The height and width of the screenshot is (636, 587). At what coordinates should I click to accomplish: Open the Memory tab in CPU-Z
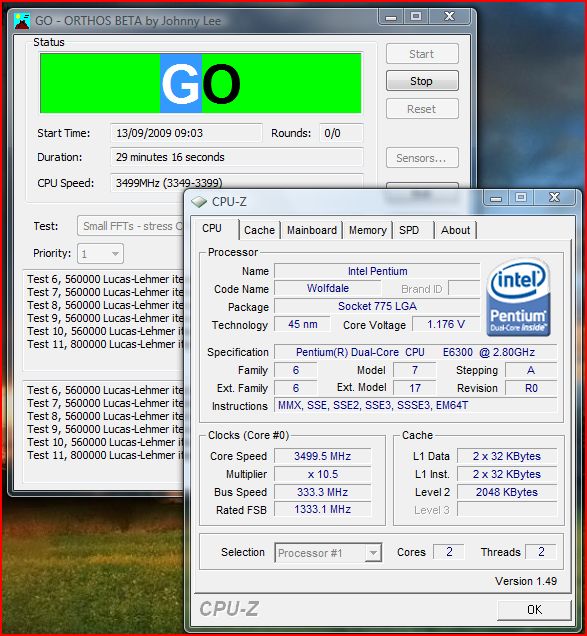pos(368,230)
